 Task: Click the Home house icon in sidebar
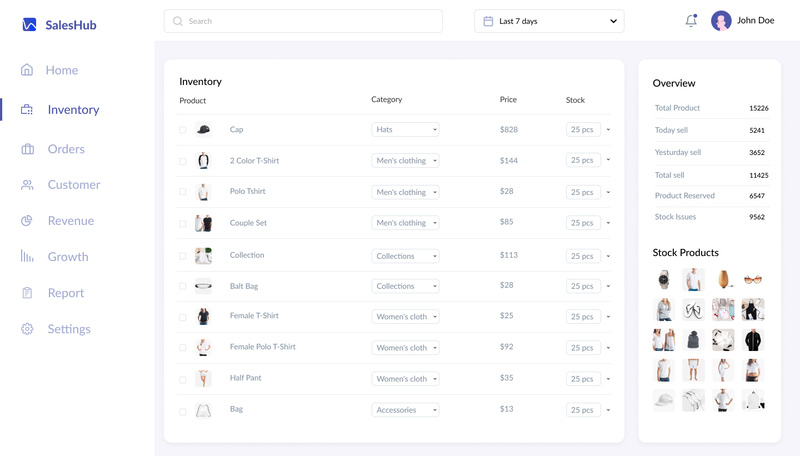click(27, 70)
